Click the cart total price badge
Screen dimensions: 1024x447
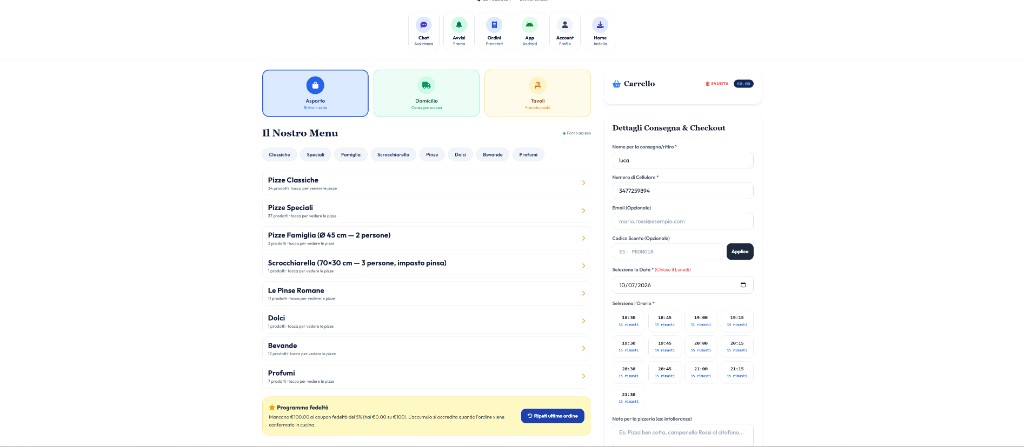point(744,84)
